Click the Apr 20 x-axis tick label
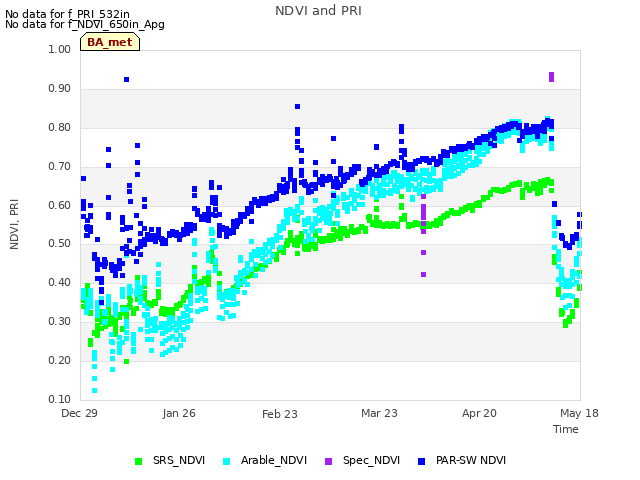640x480 pixels. [x=479, y=413]
